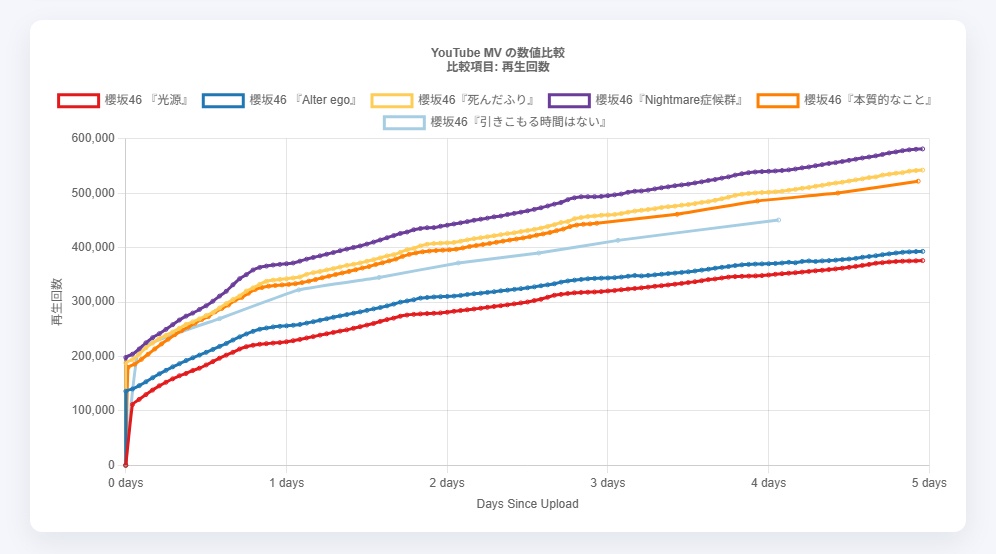Click the red swatch for 『光源』
Viewport: 996px width, 554px height.
pyautogui.click(x=78, y=100)
